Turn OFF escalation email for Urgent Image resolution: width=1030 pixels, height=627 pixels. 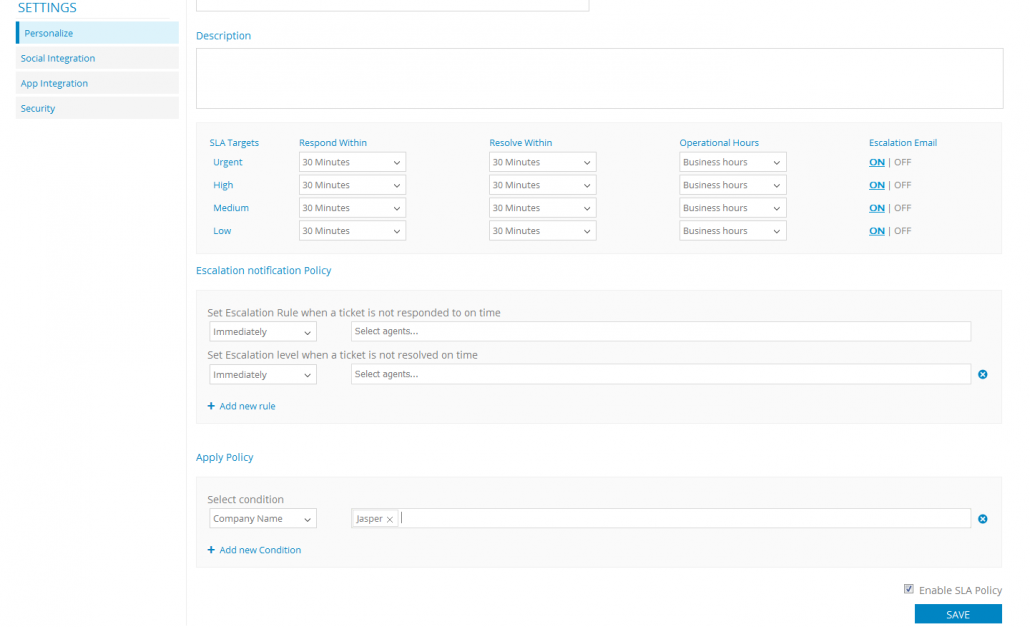point(903,162)
